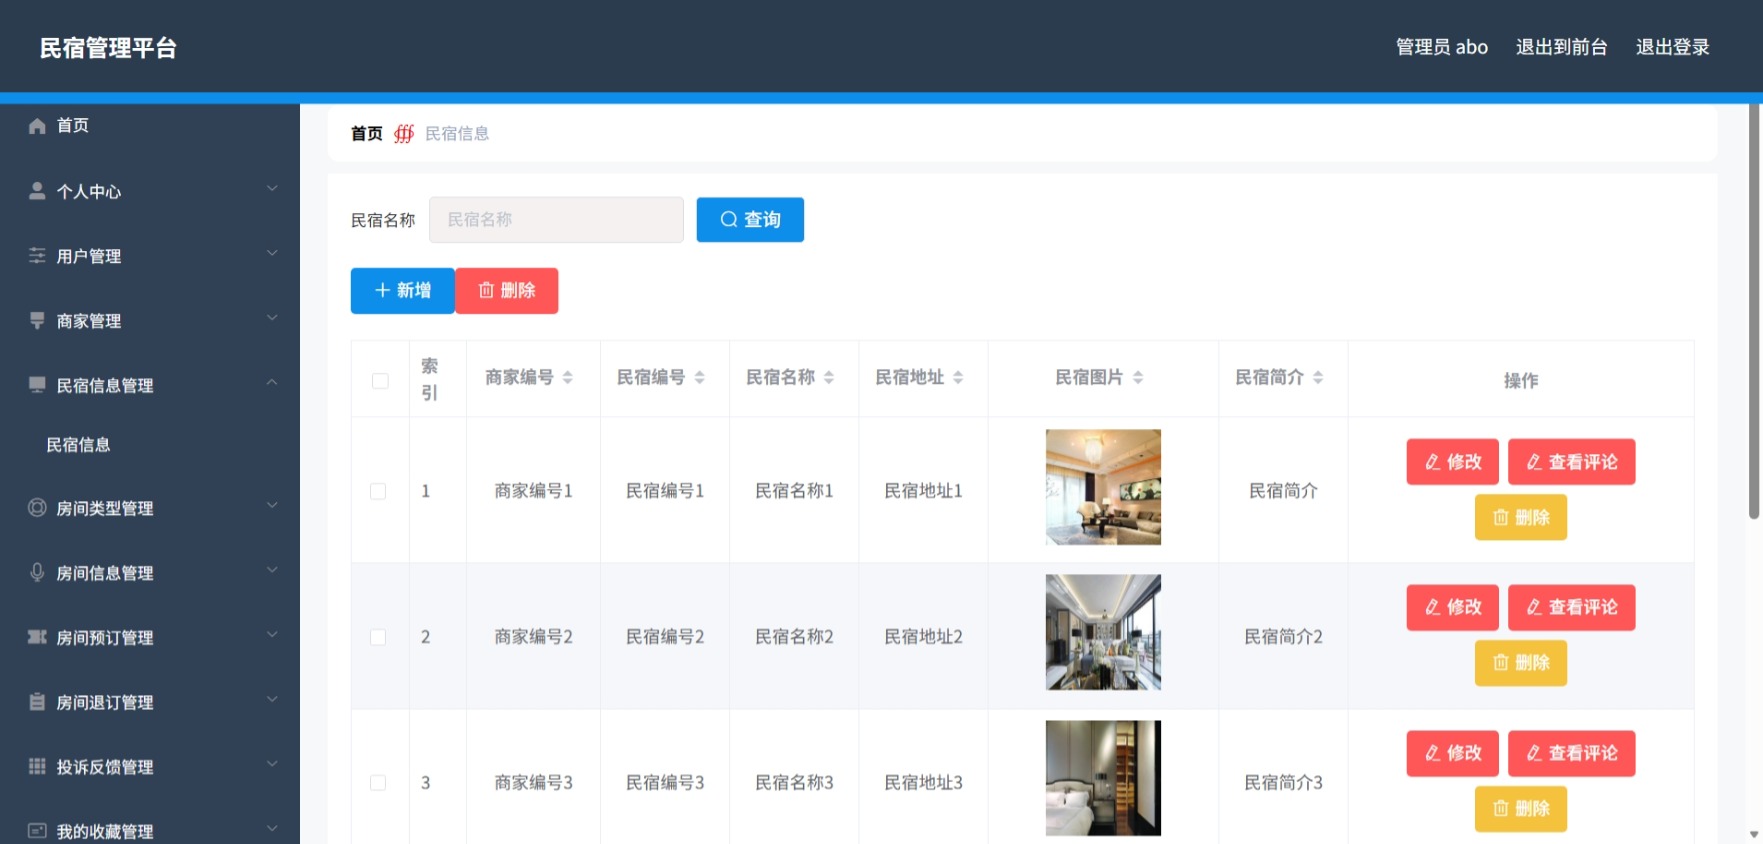The width and height of the screenshot is (1763, 844).
Task: Check the row 1 checkbox for 民宿名称1
Action: pos(378,491)
